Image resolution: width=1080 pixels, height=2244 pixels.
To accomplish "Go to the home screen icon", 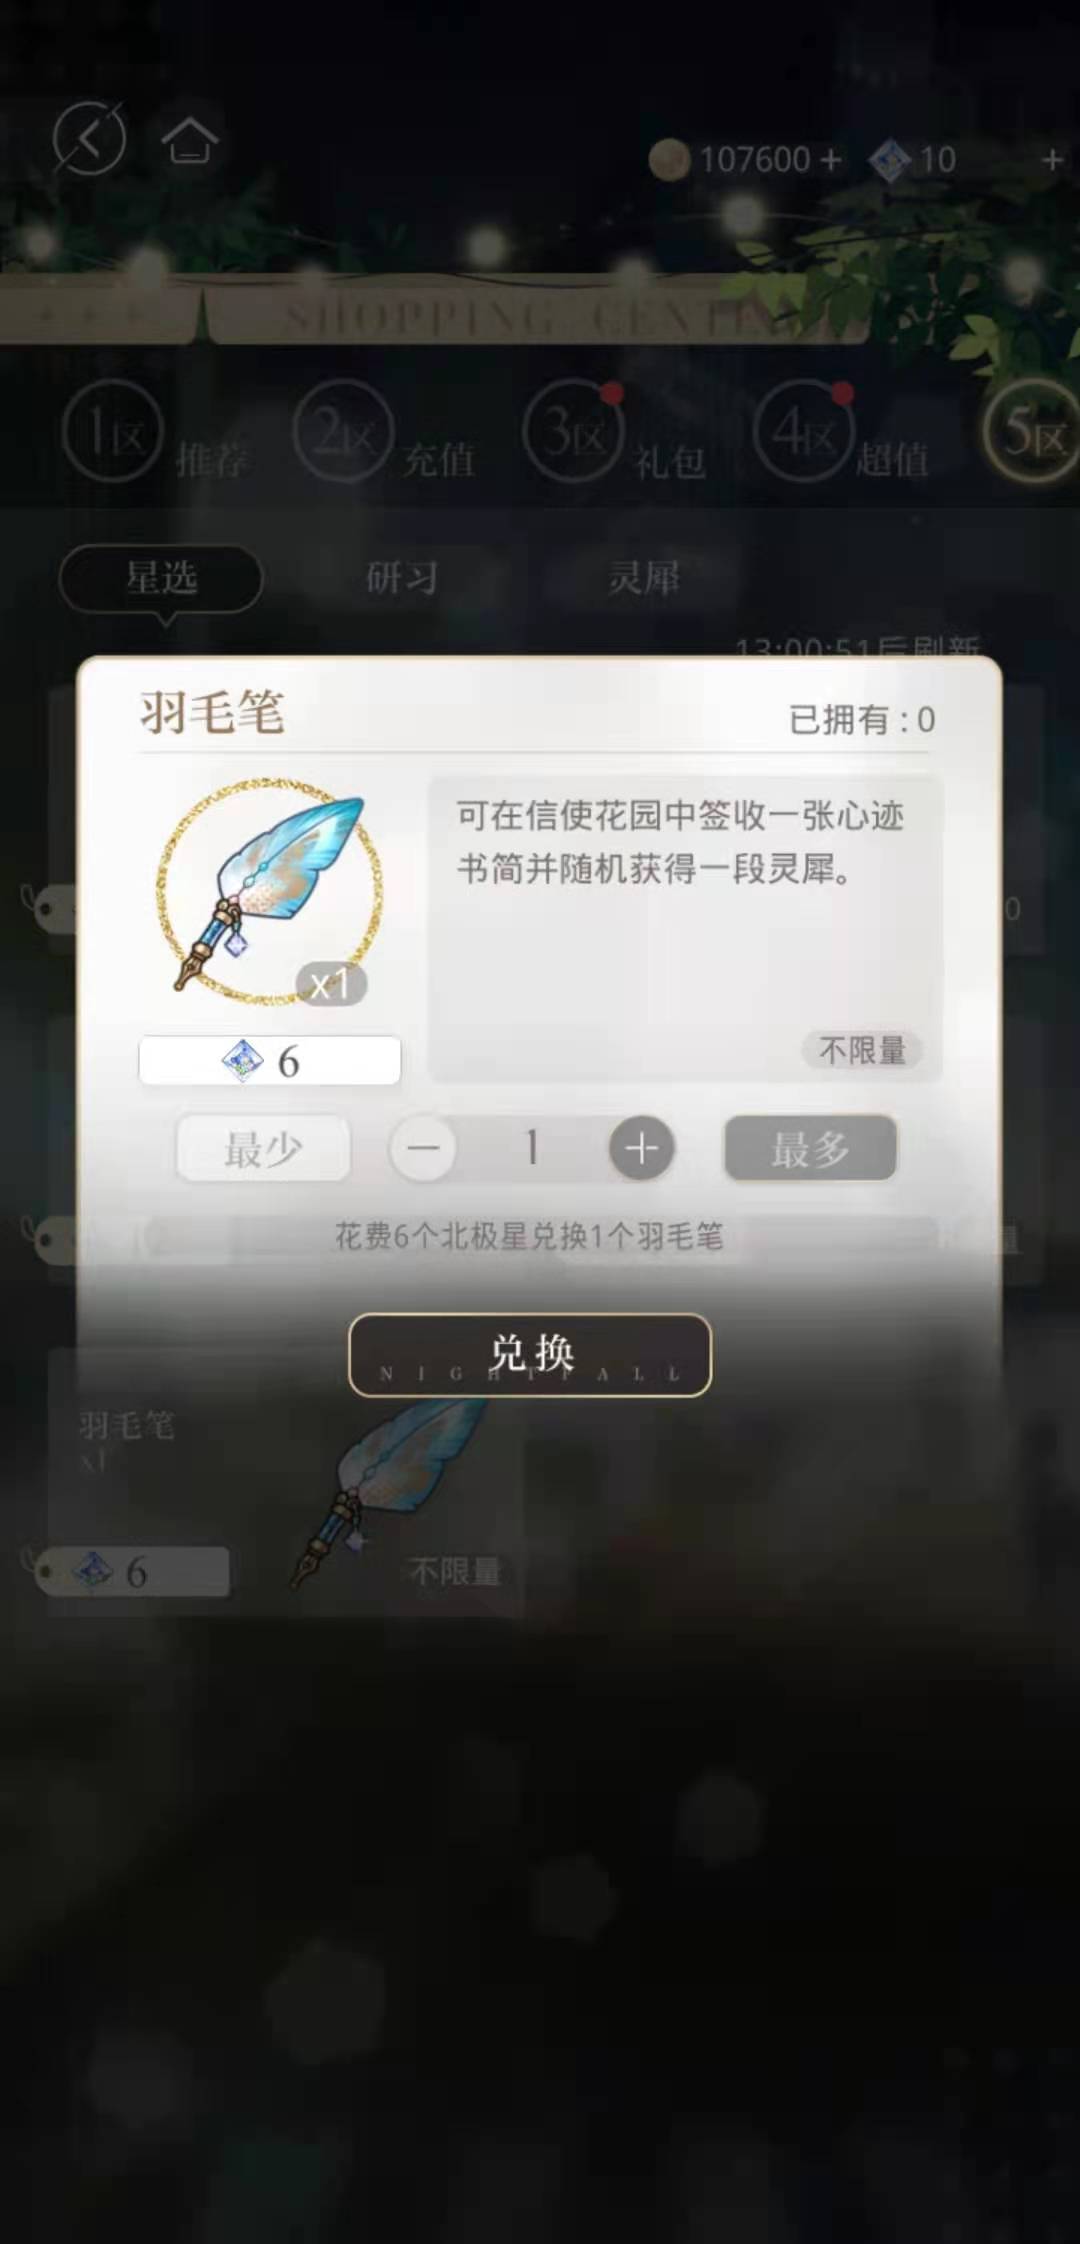I will tap(190, 140).
